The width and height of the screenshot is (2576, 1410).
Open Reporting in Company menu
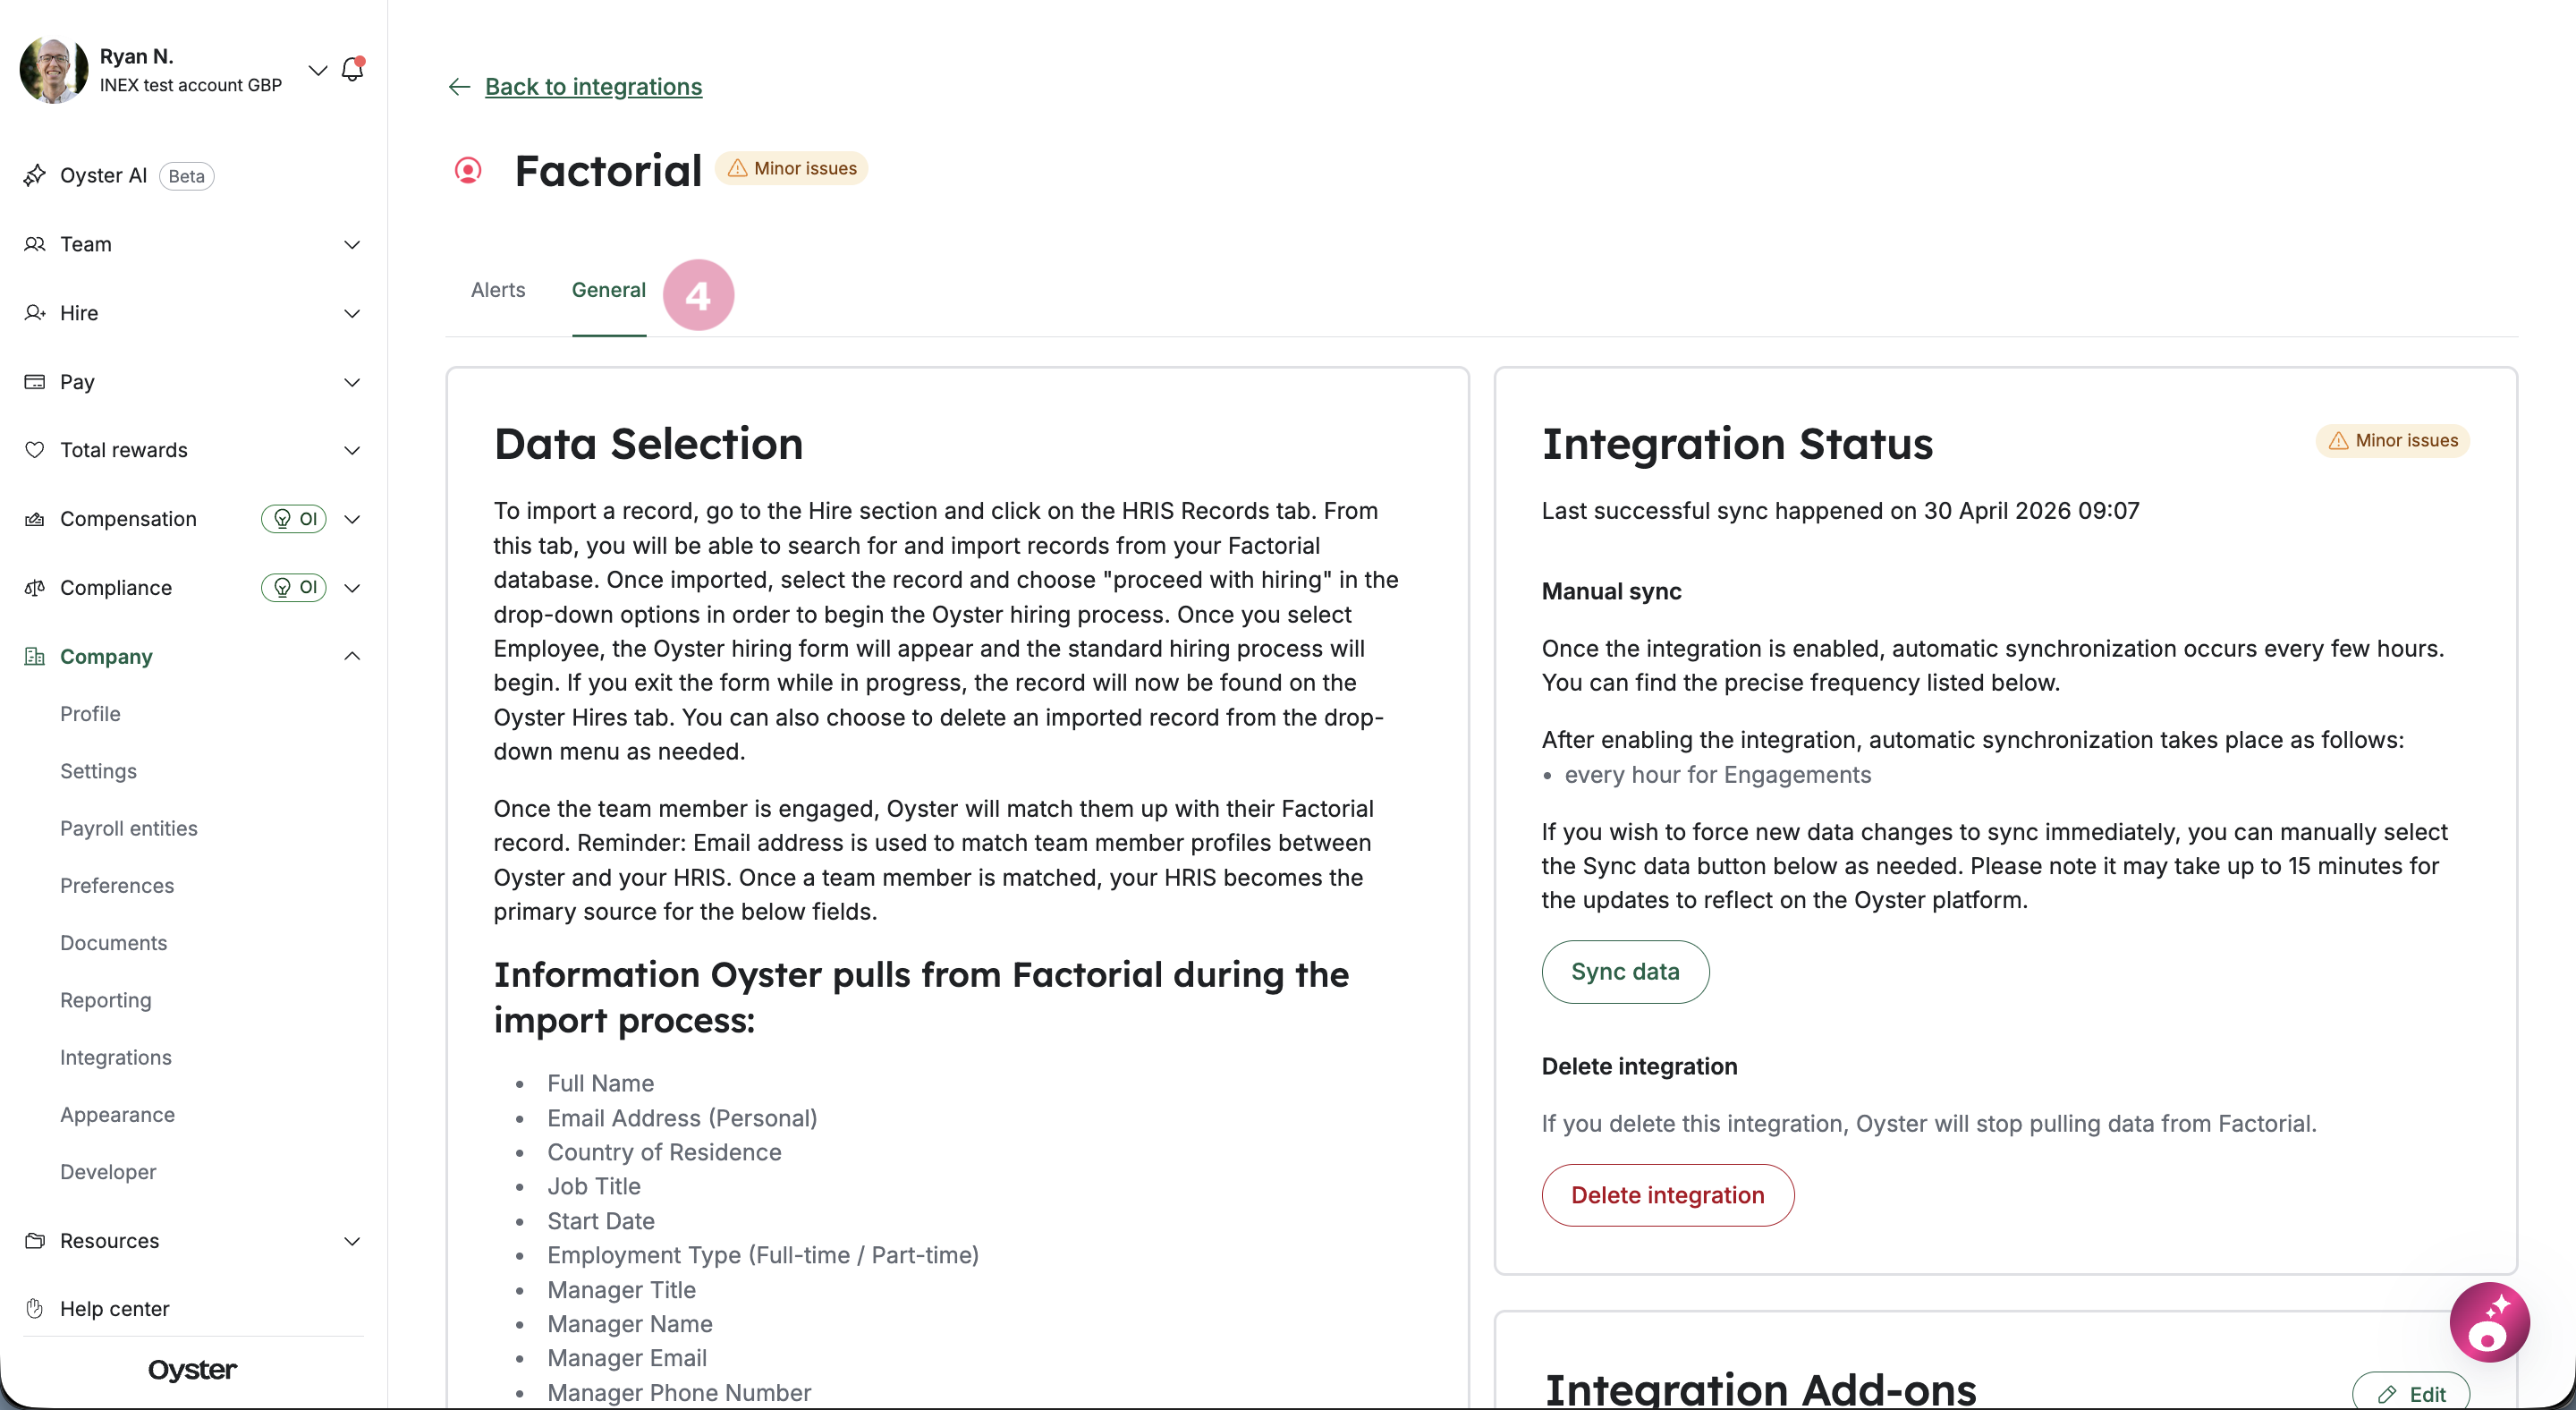point(106,1000)
